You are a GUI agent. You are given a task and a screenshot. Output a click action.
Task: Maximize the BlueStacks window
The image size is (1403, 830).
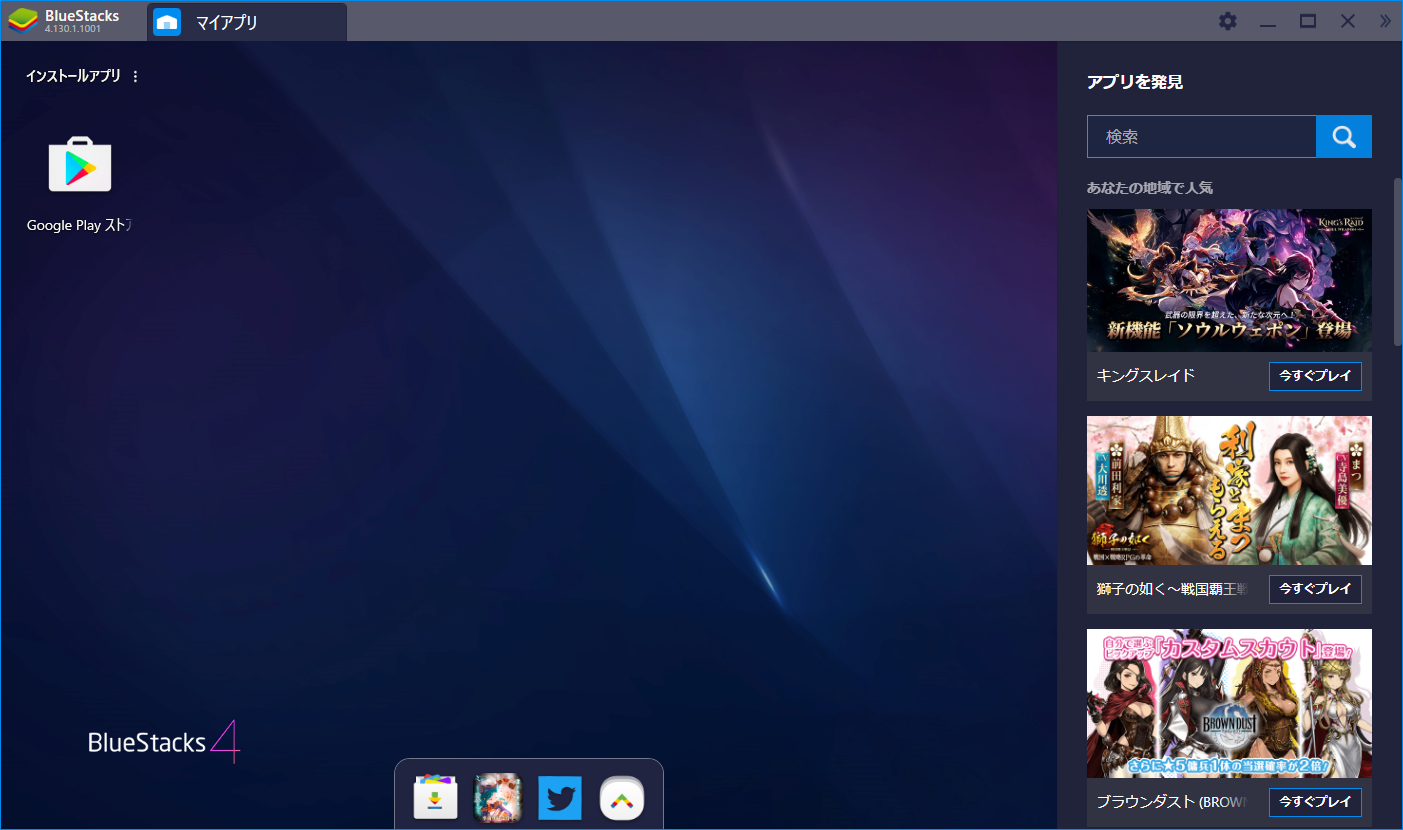coord(1308,21)
